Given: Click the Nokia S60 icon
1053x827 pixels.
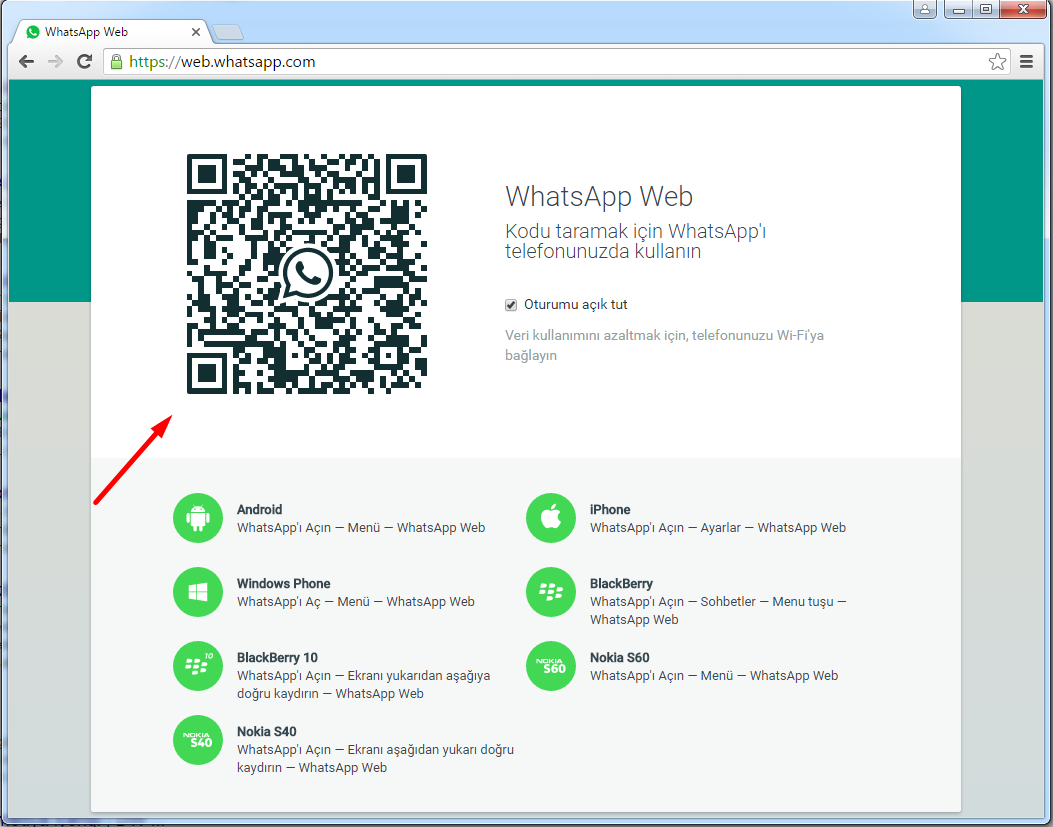Looking at the screenshot, I should [551, 666].
